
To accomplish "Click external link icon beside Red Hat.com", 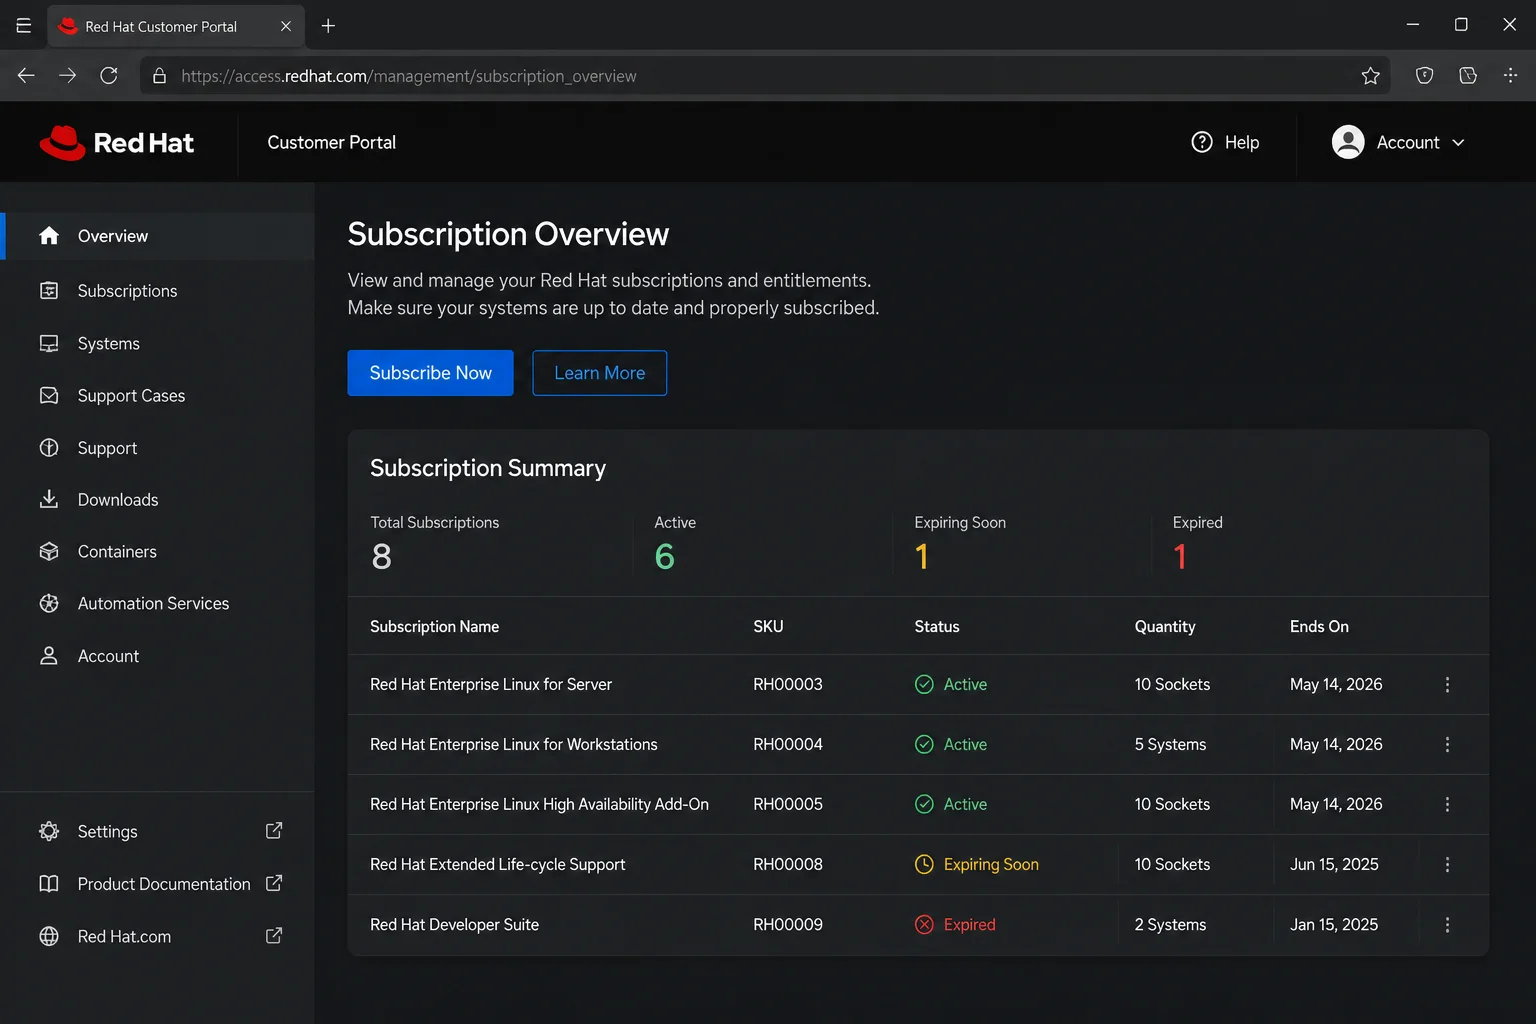I will 274,936.
